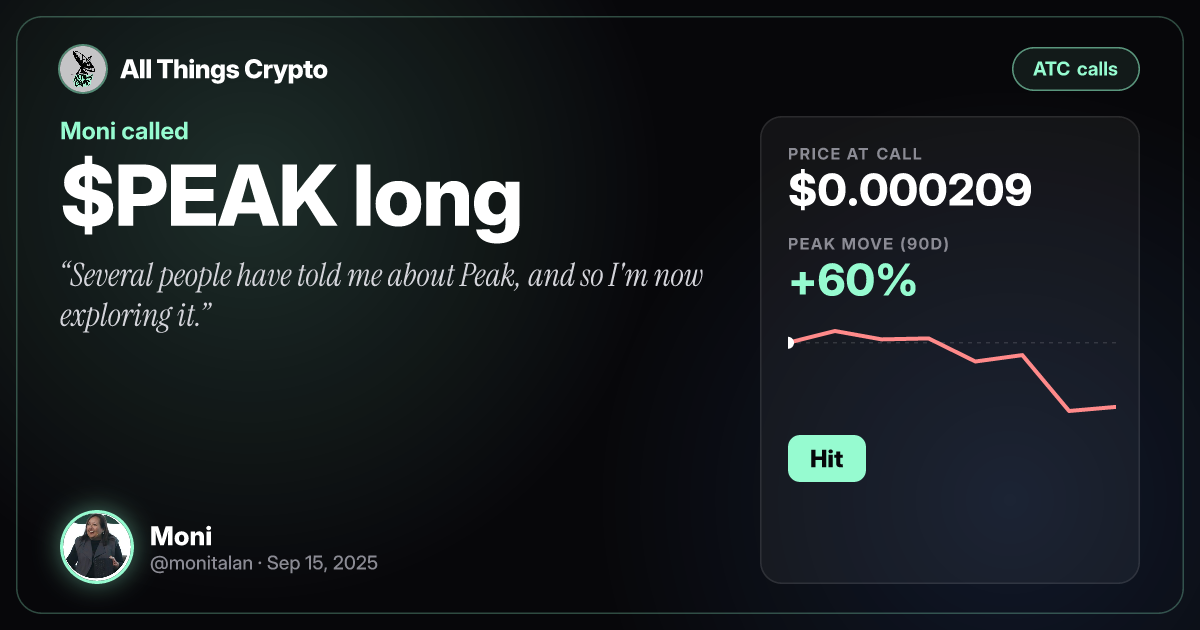Click the Moni called label
The height and width of the screenshot is (630, 1200).
tap(124, 131)
